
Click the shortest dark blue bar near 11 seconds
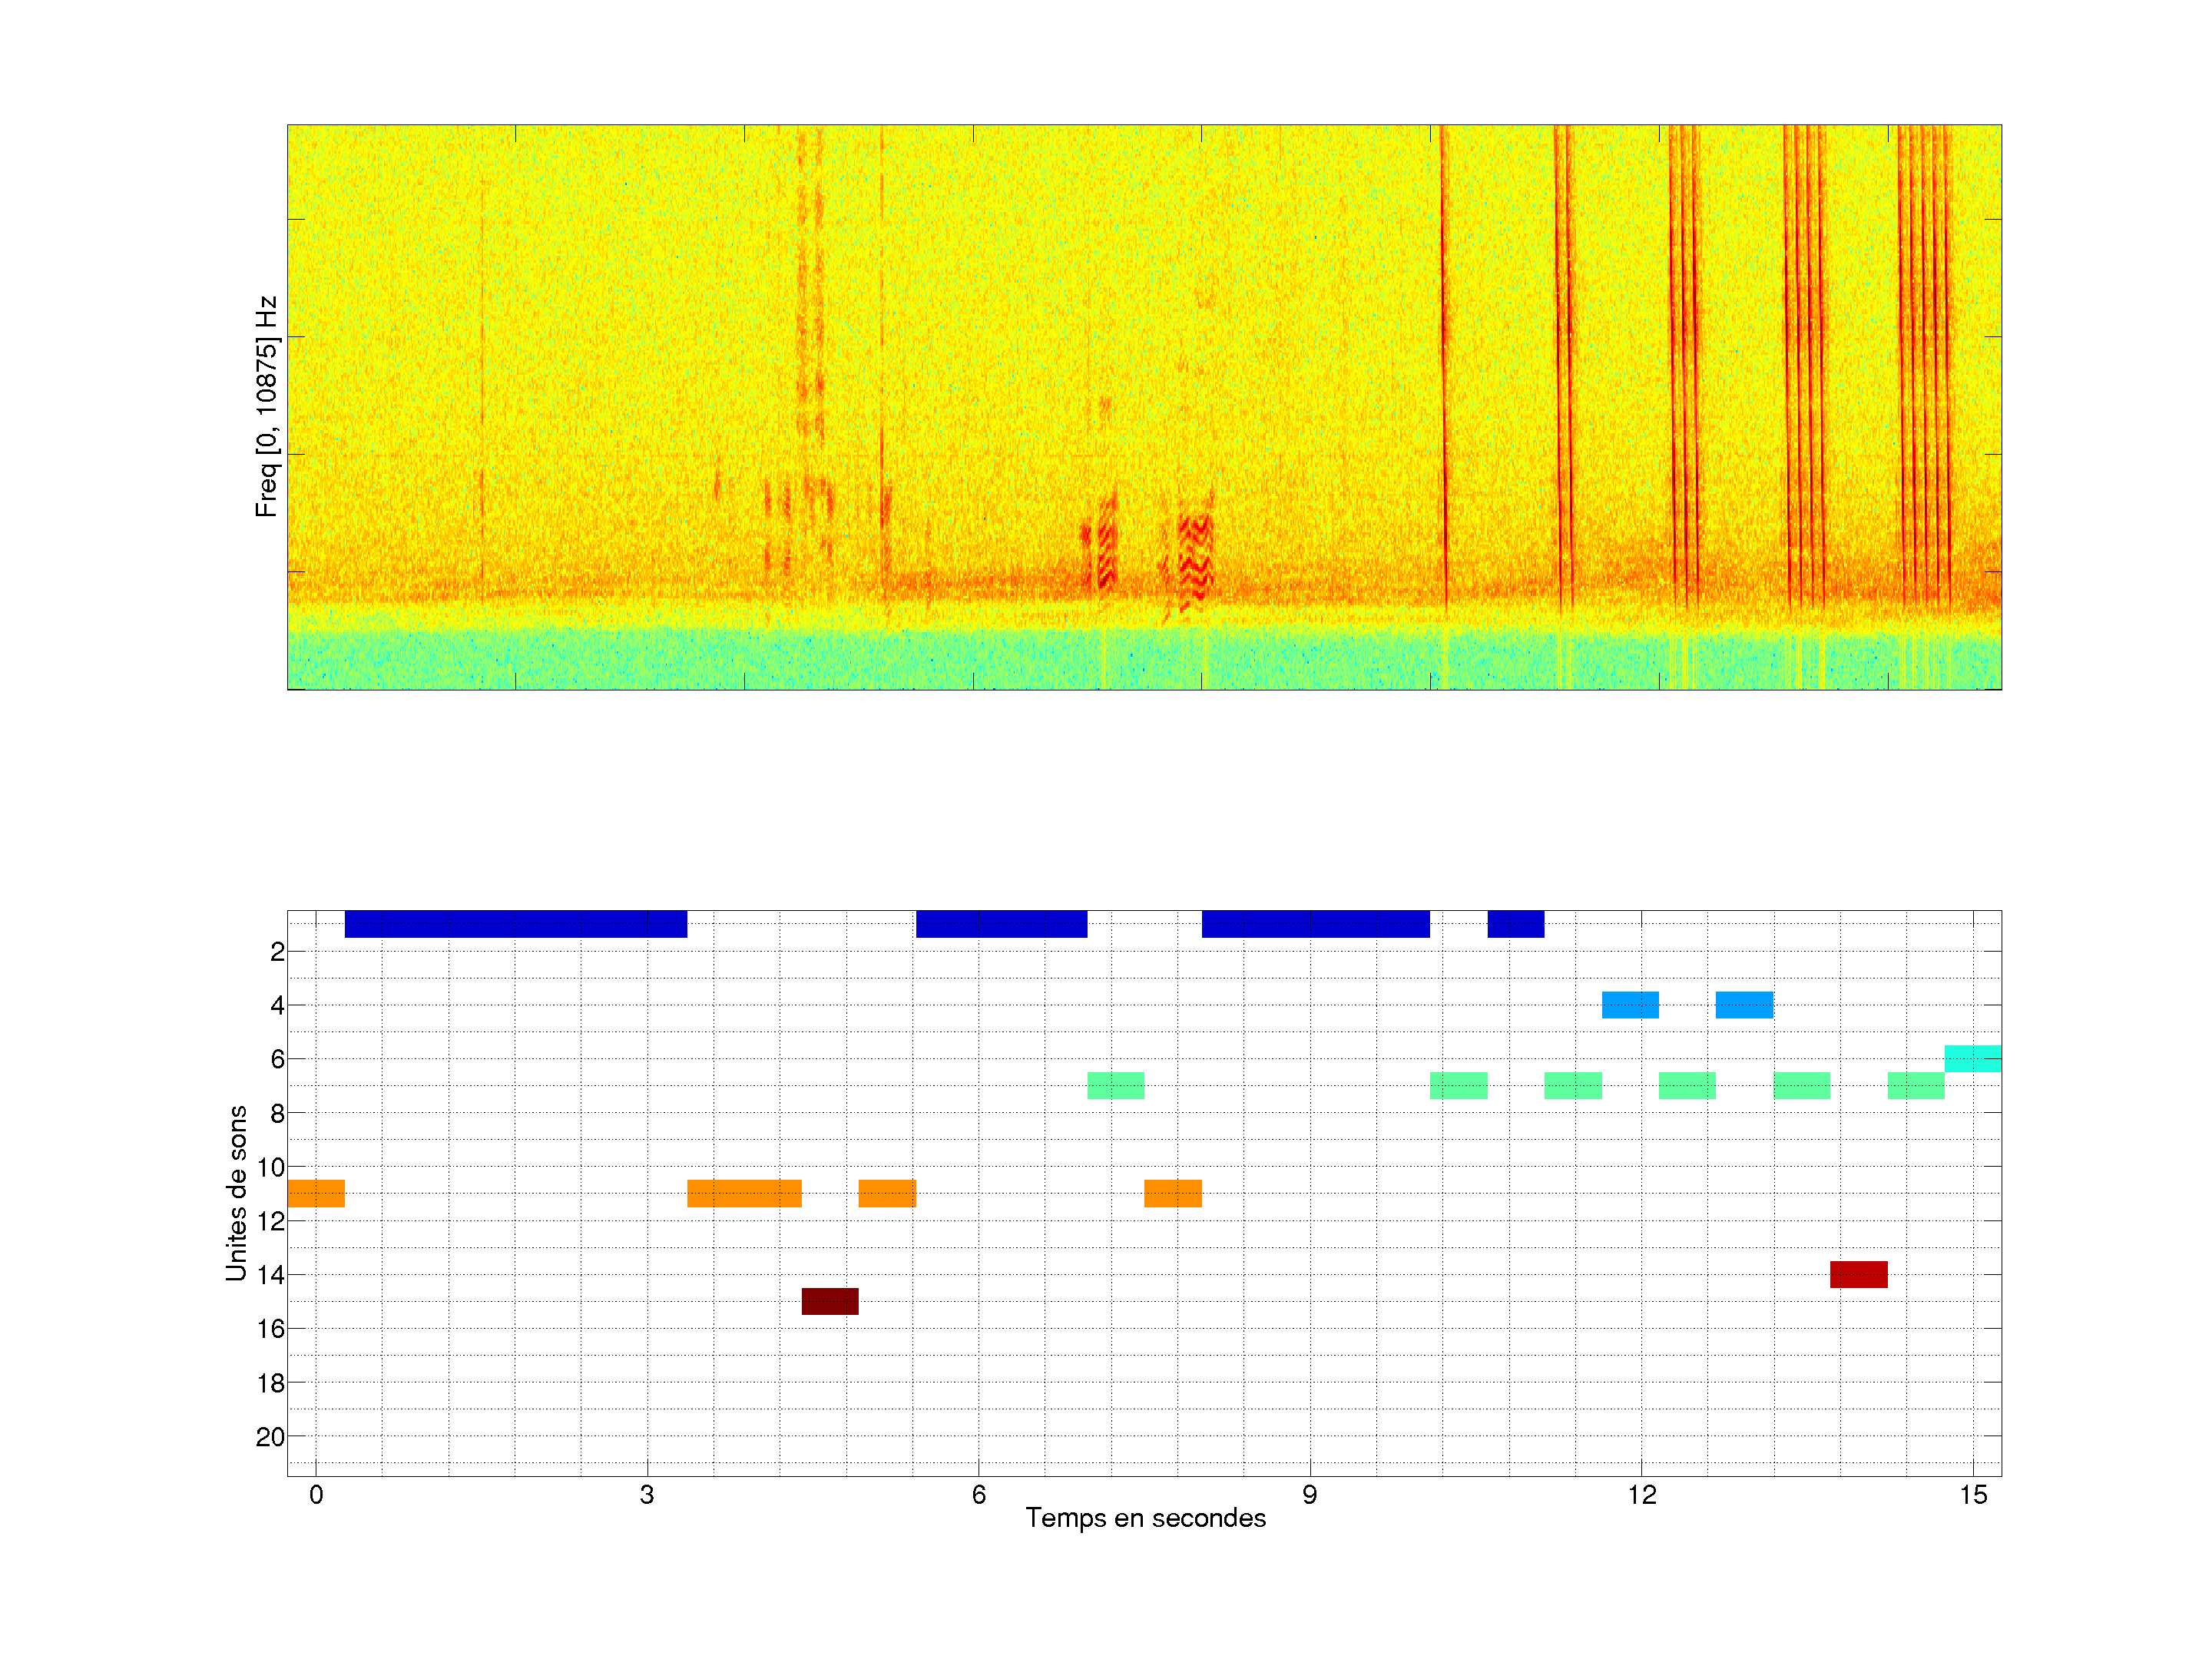(1515, 924)
